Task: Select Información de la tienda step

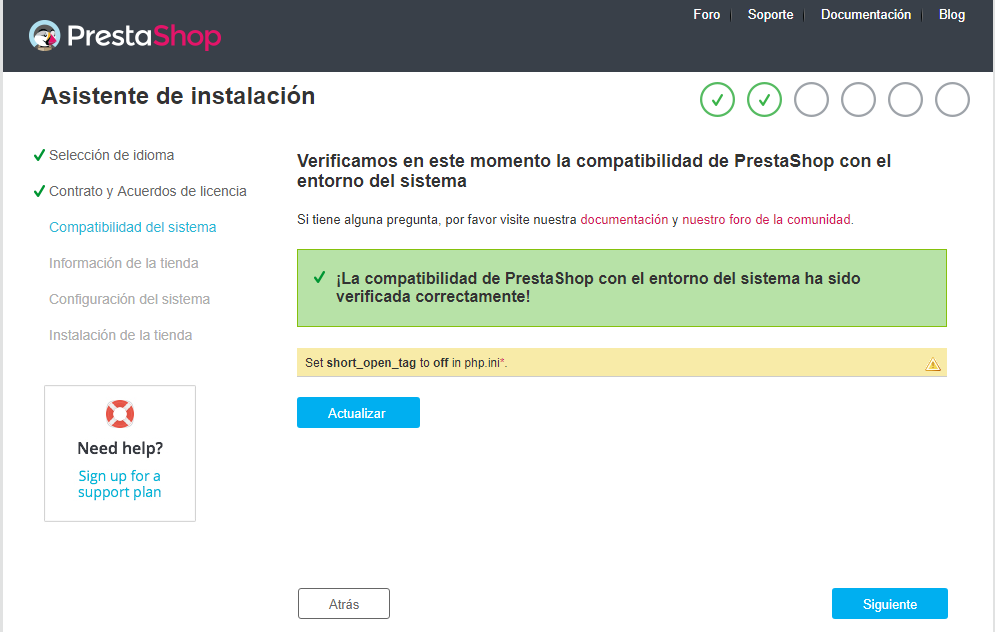Action: (124, 263)
